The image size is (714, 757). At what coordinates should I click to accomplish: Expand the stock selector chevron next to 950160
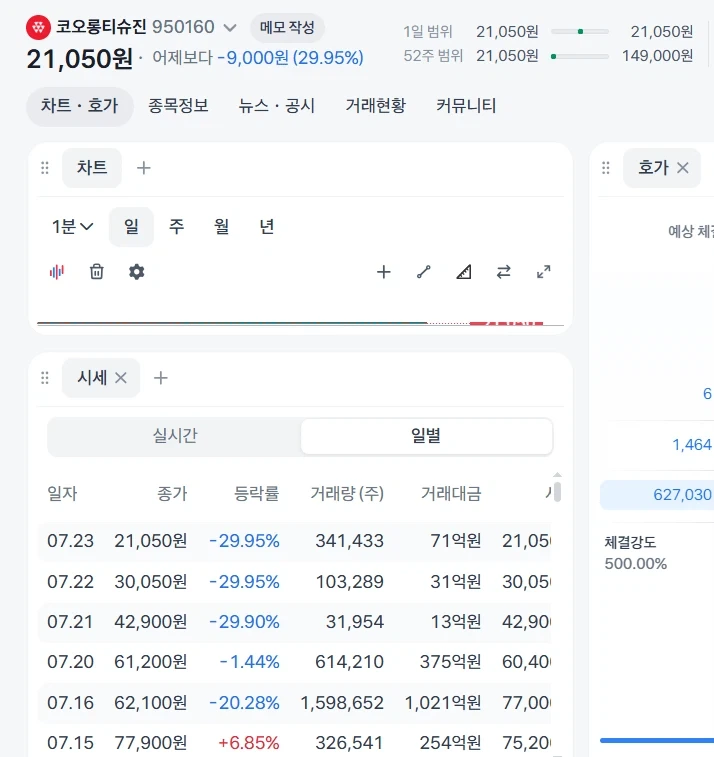click(230, 28)
